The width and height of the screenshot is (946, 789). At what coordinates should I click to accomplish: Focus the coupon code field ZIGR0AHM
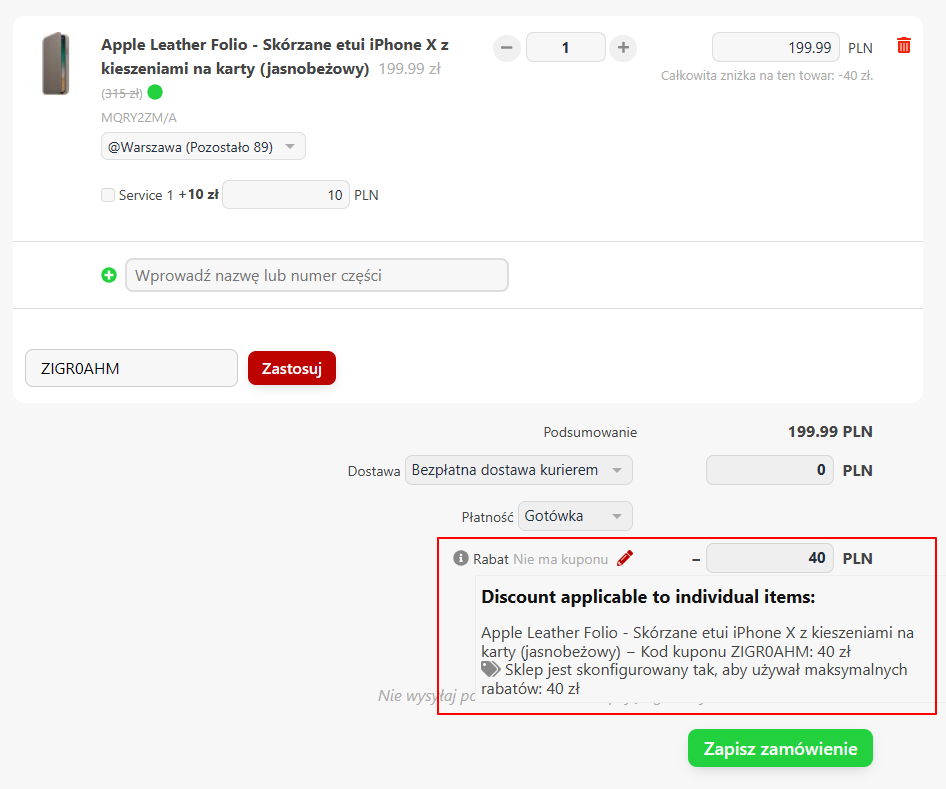(x=132, y=368)
